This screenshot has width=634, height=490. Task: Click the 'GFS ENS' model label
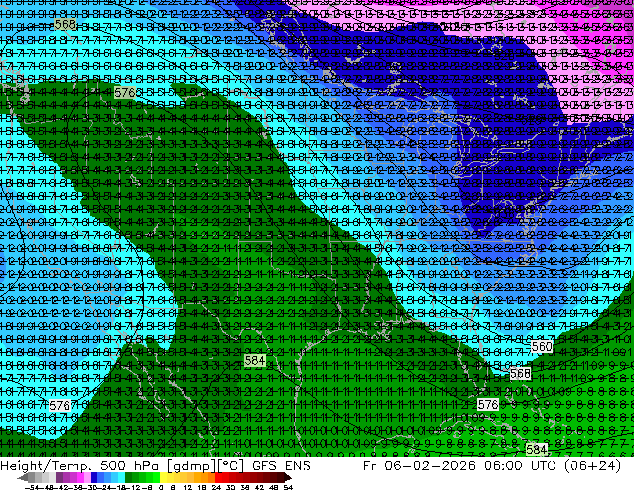[281, 466]
